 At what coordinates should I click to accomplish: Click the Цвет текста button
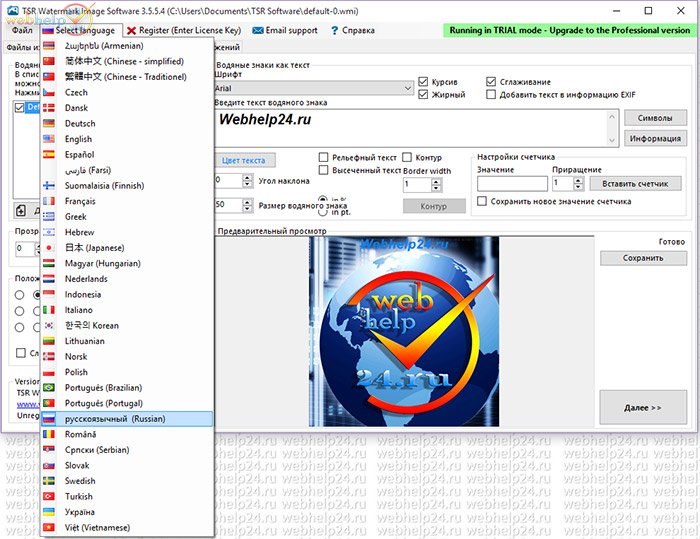(244, 160)
